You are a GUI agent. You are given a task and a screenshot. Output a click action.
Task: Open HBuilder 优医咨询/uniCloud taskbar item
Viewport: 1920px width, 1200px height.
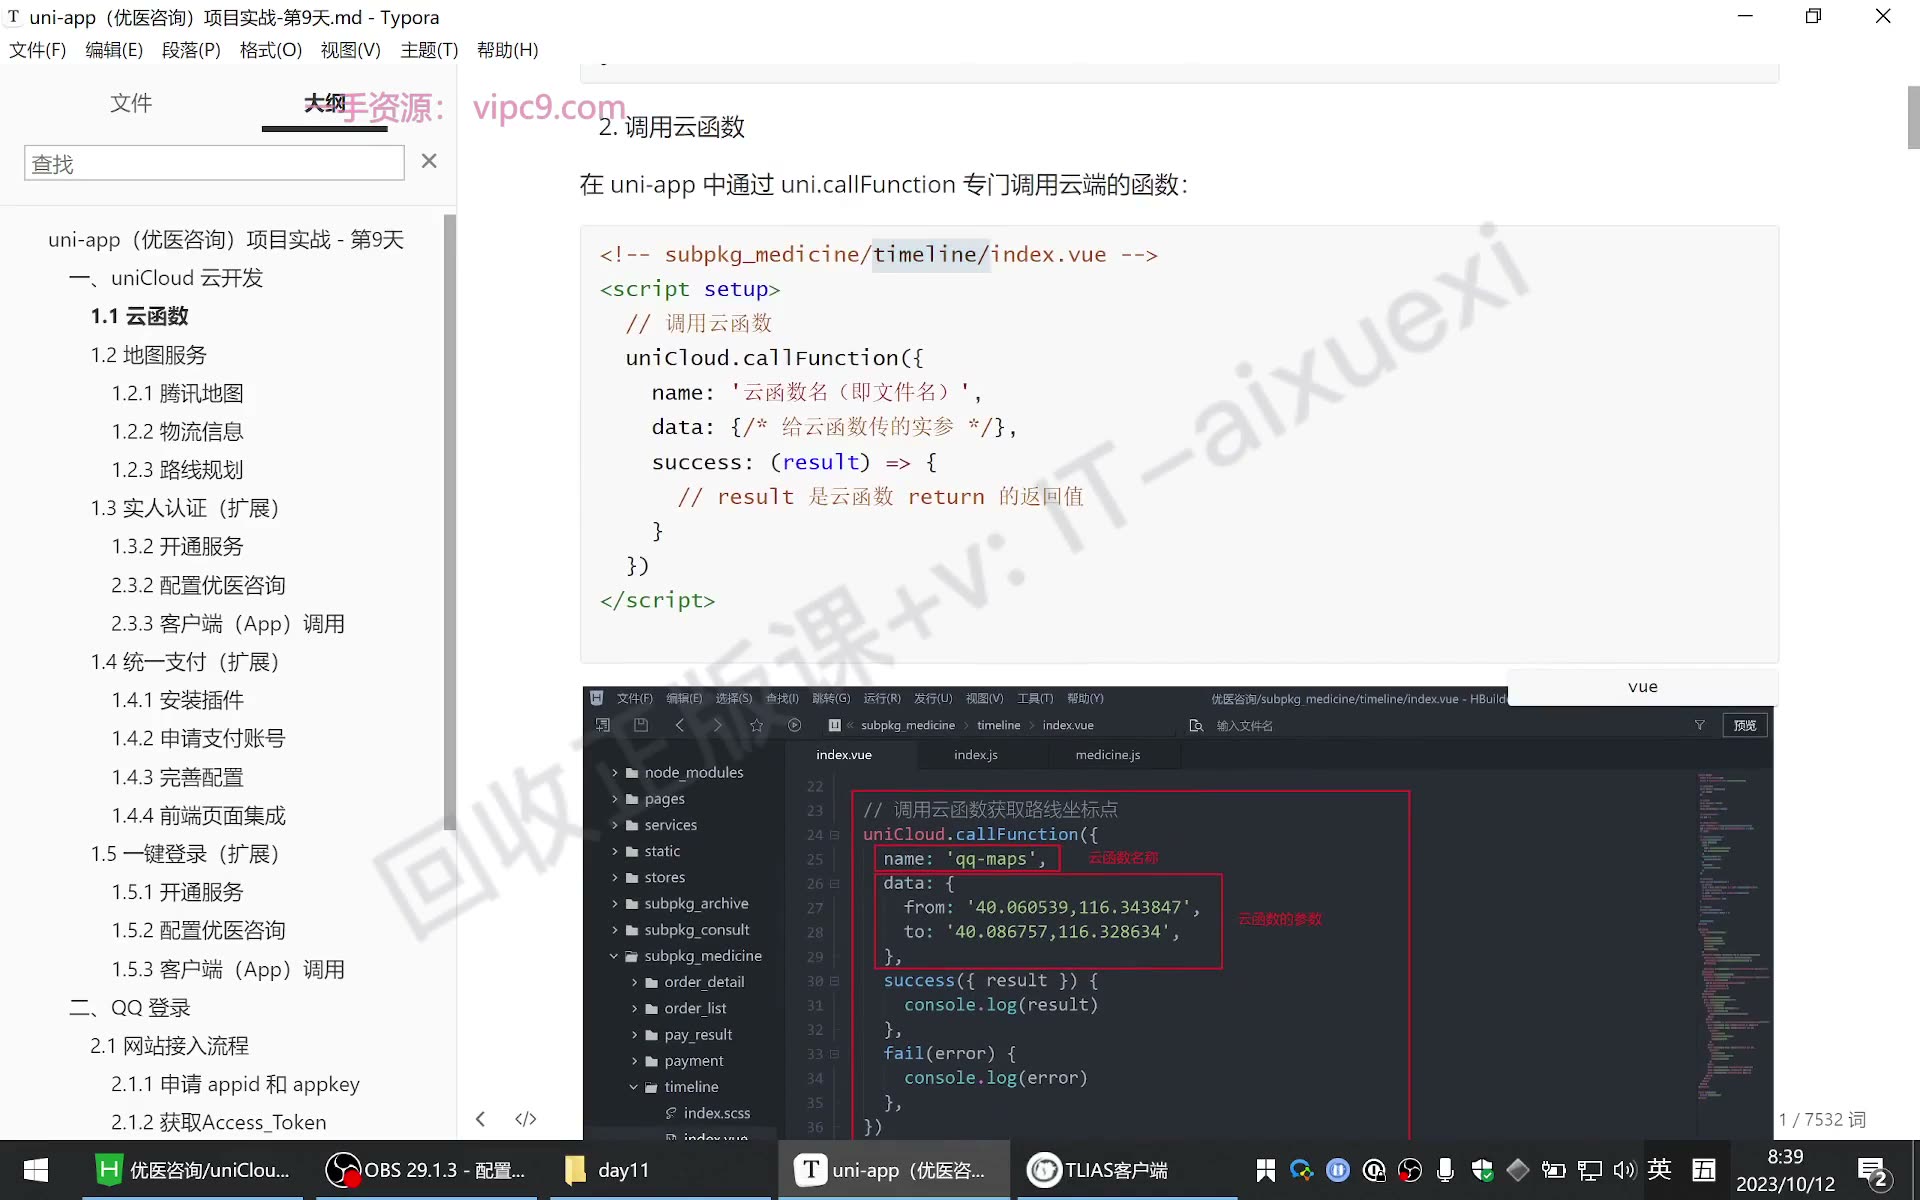[x=192, y=1170]
